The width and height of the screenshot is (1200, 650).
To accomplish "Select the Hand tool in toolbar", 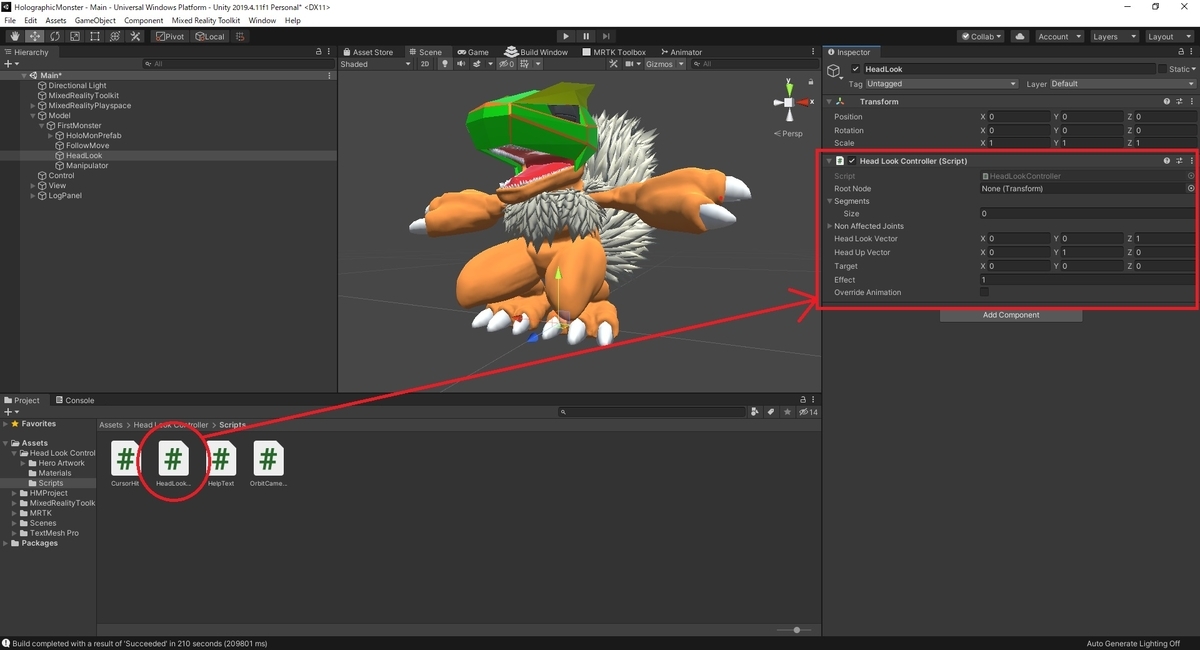I will click(x=14, y=36).
